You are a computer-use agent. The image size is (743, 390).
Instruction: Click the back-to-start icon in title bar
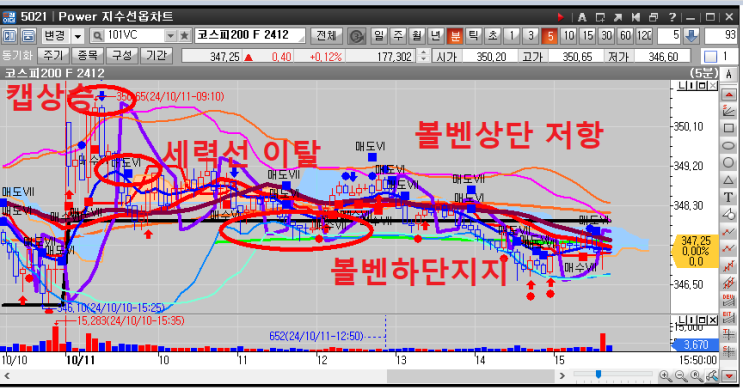click(636, 17)
